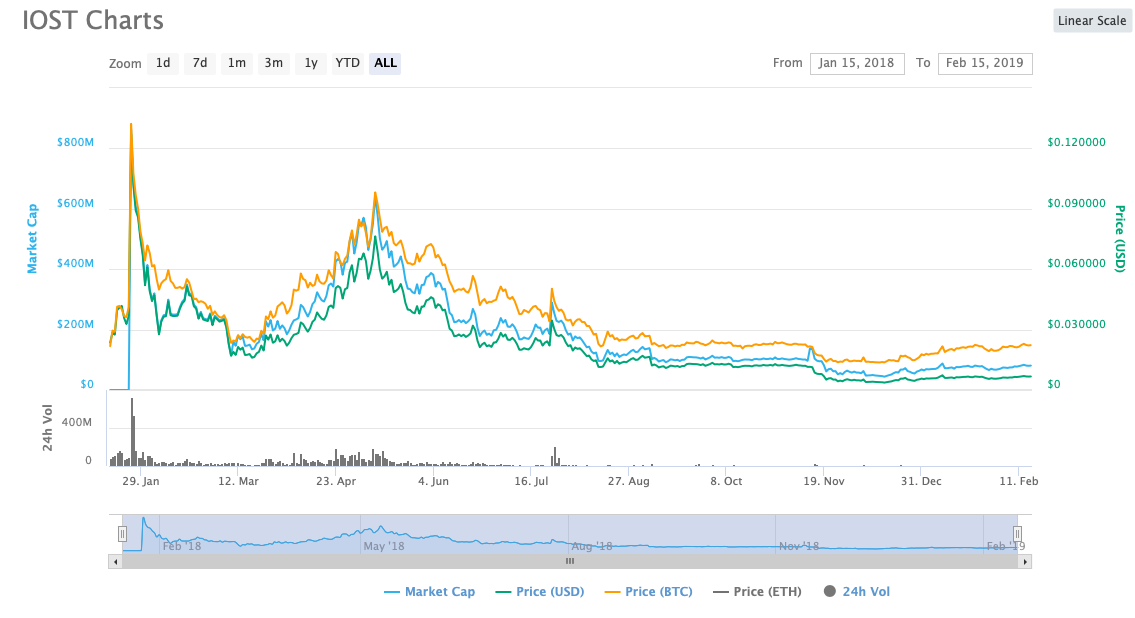Switch chart with Linear Scale button
The height and width of the screenshot is (618, 1135).
[1092, 21]
